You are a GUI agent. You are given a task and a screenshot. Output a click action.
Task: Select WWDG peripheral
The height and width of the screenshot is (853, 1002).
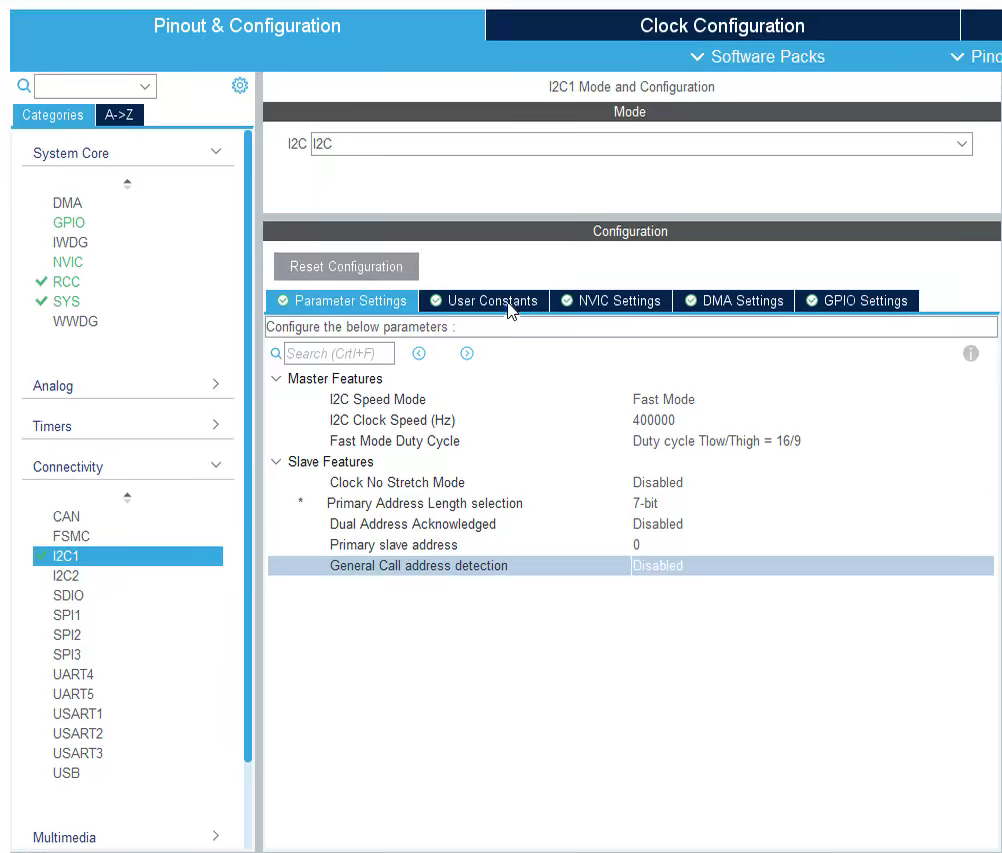75,321
